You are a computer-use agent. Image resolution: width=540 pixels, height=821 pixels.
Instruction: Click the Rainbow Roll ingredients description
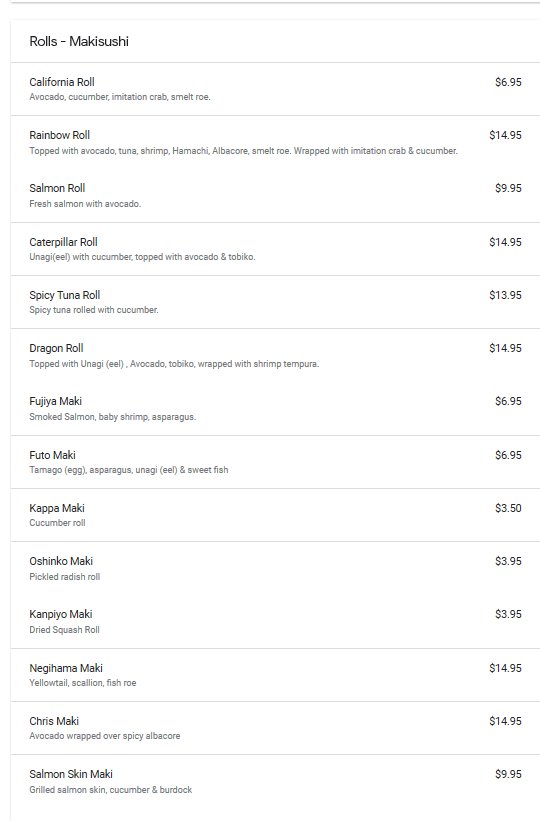pyautogui.click(x=244, y=151)
